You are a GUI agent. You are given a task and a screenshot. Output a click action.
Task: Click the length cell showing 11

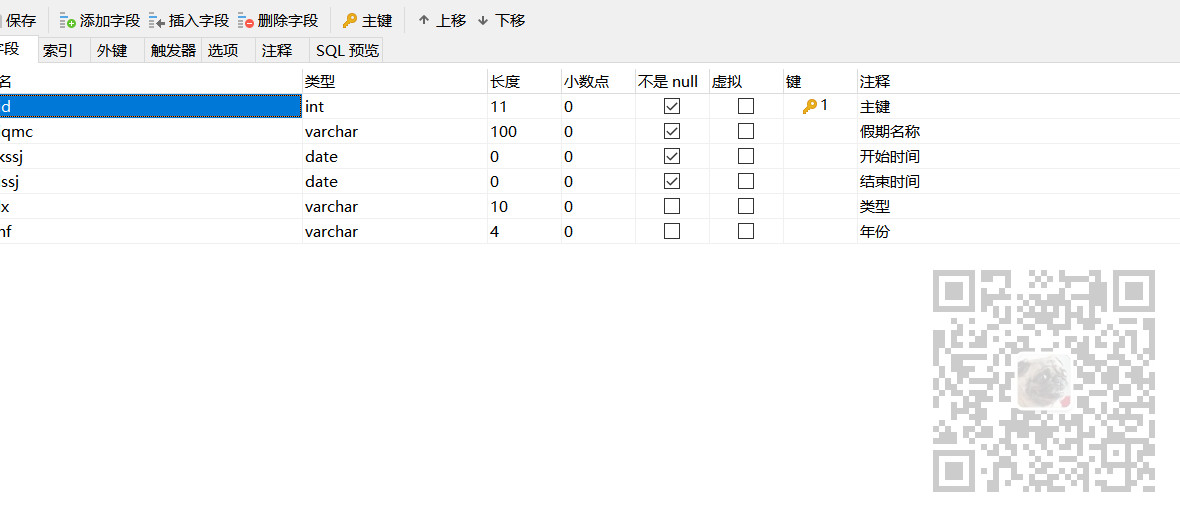[524, 106]
